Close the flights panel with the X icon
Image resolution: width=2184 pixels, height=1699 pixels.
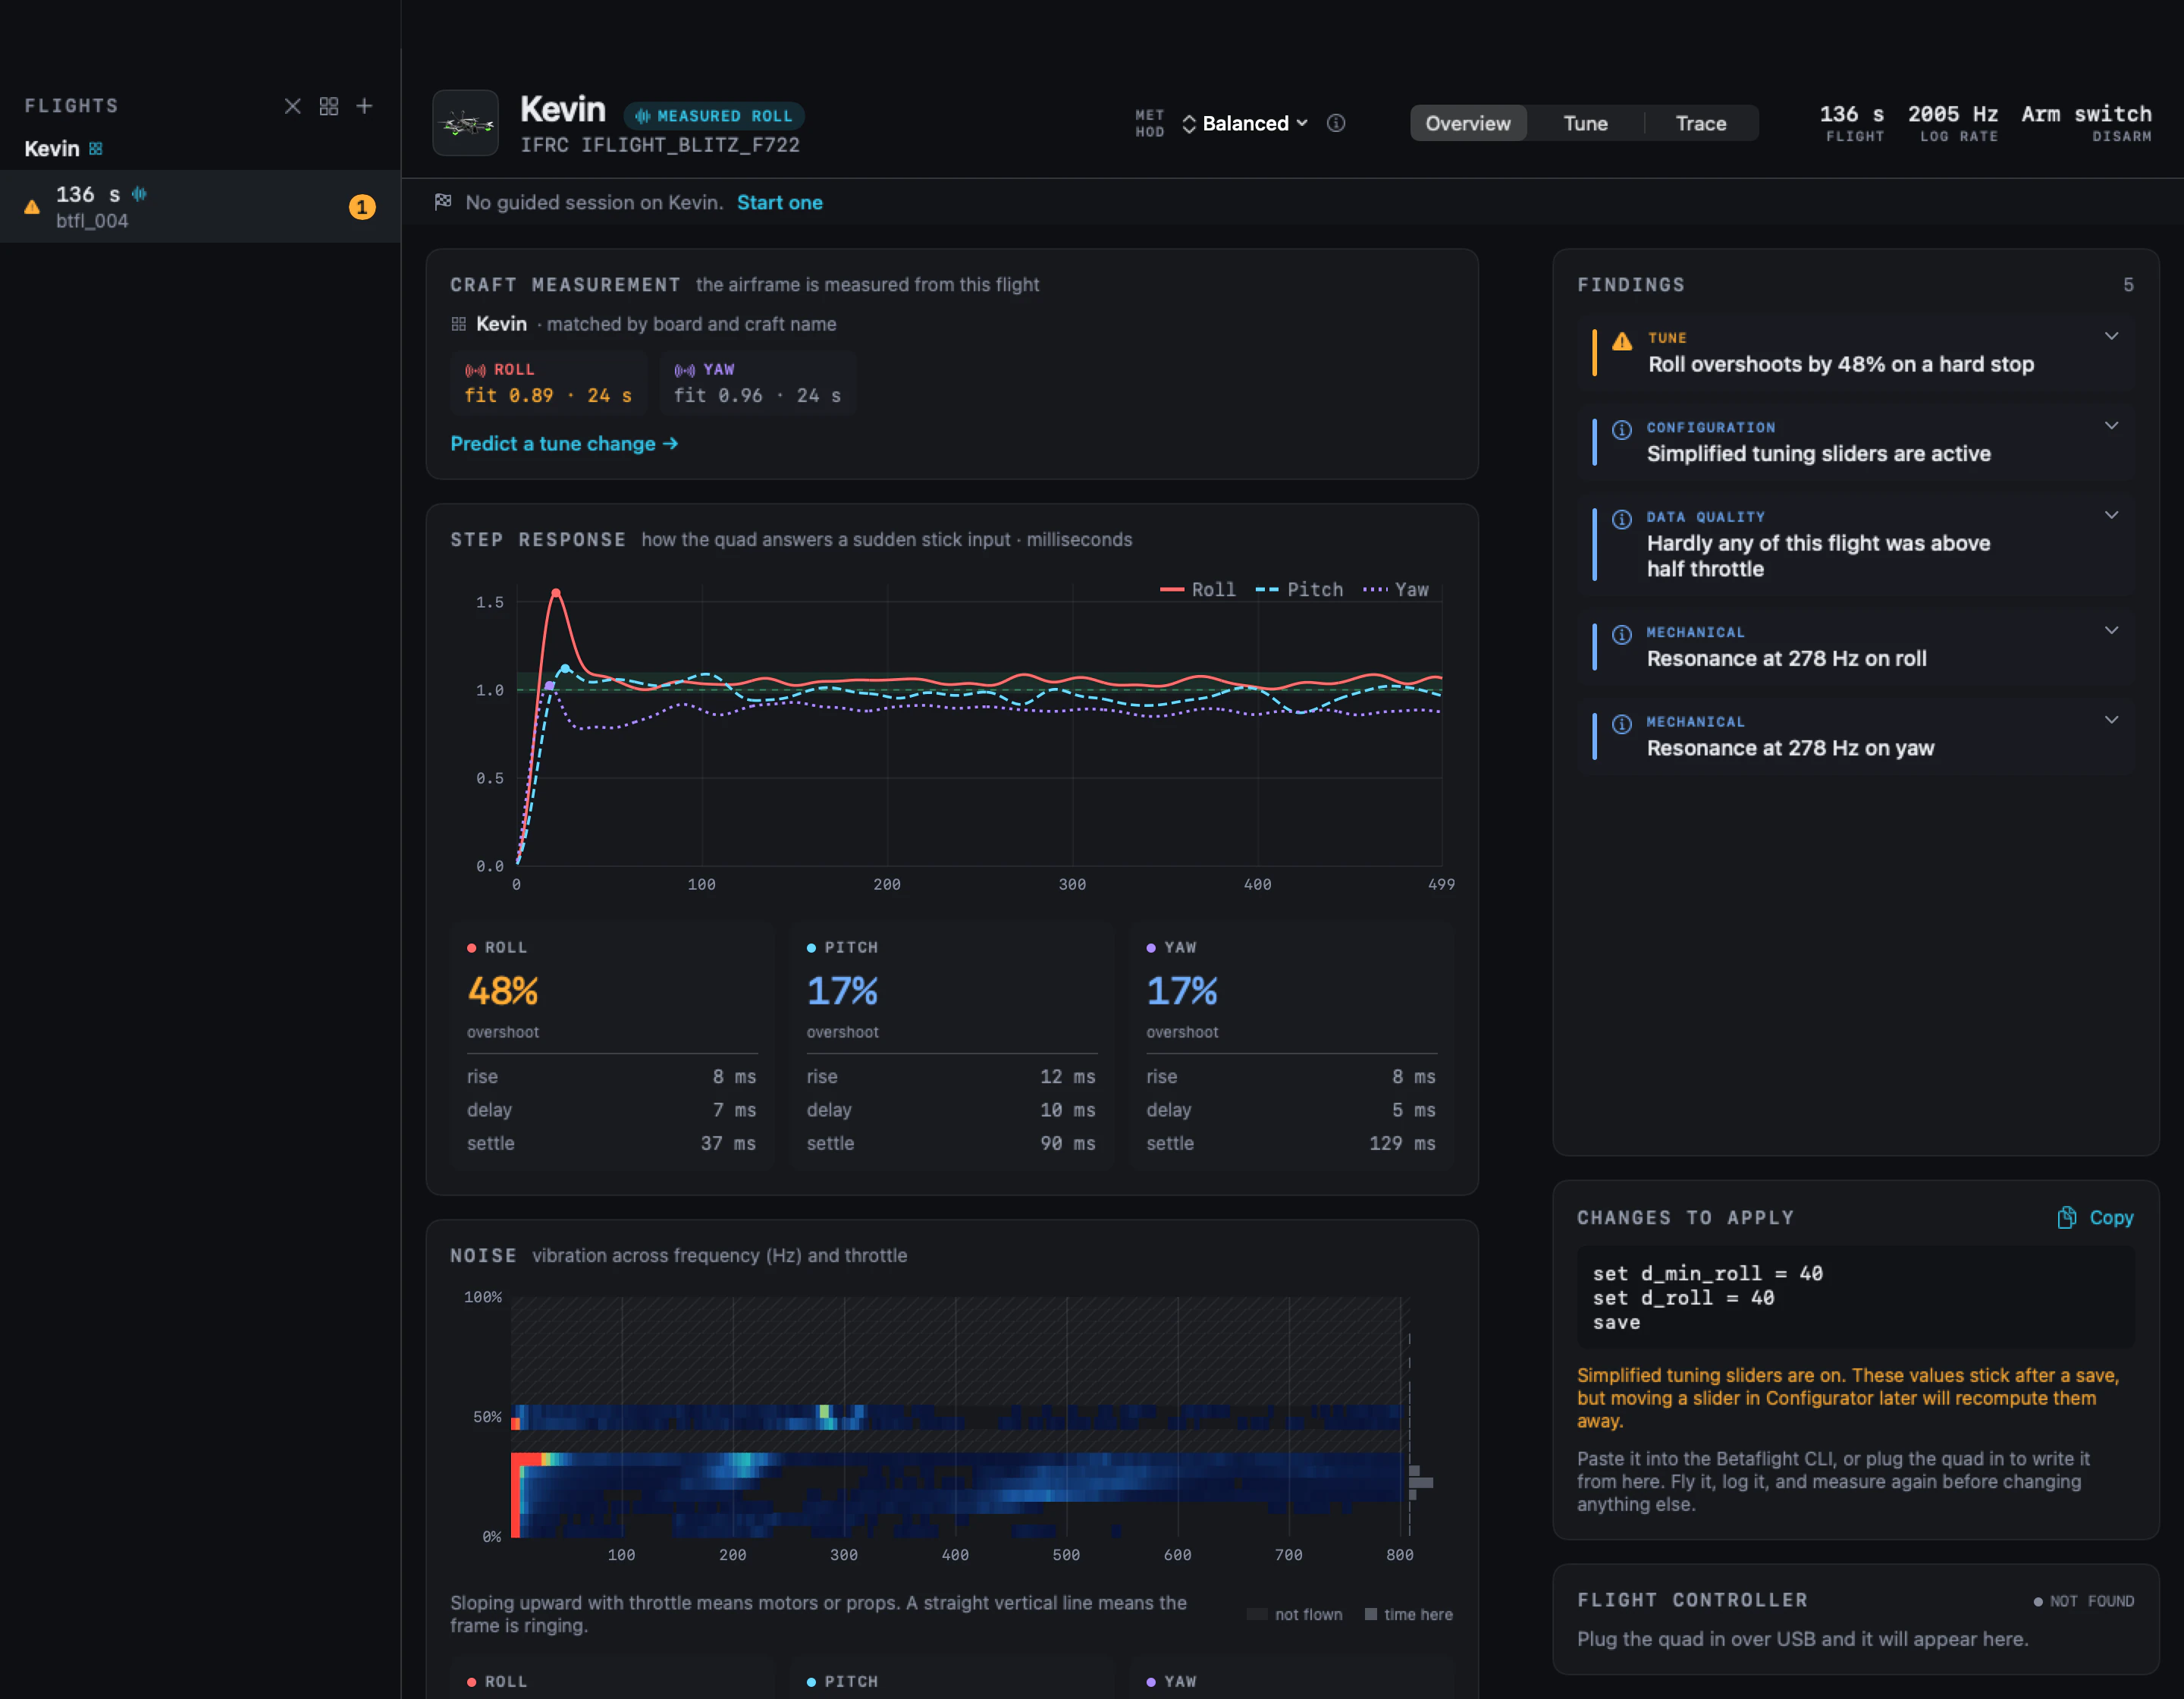coord(292,106)
